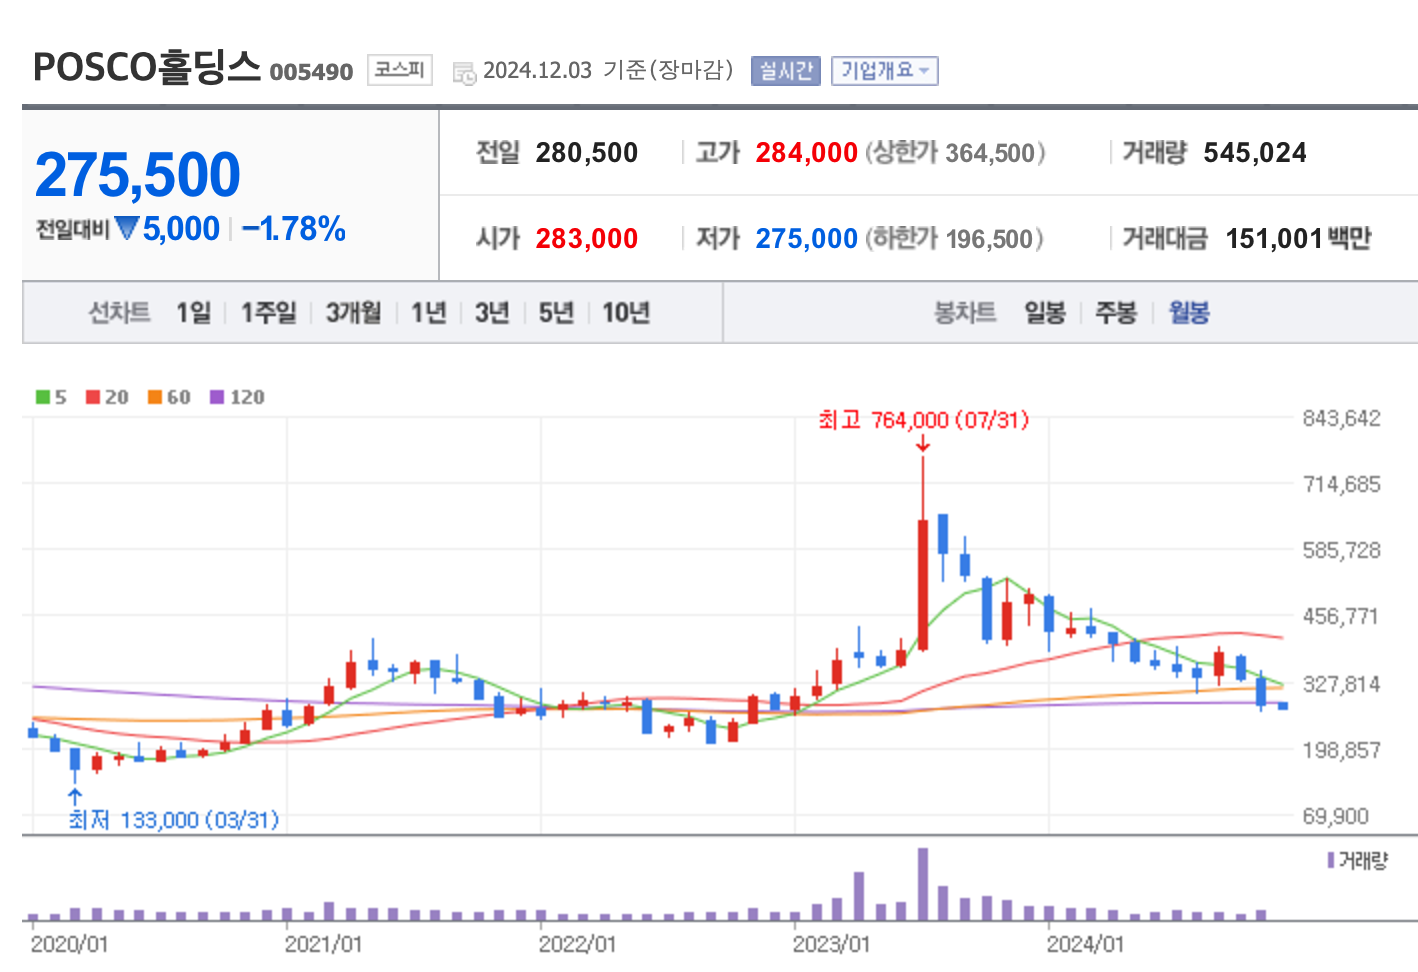1418x972 pixels.
Task: Click the stock code 005490
Action: 311,72
